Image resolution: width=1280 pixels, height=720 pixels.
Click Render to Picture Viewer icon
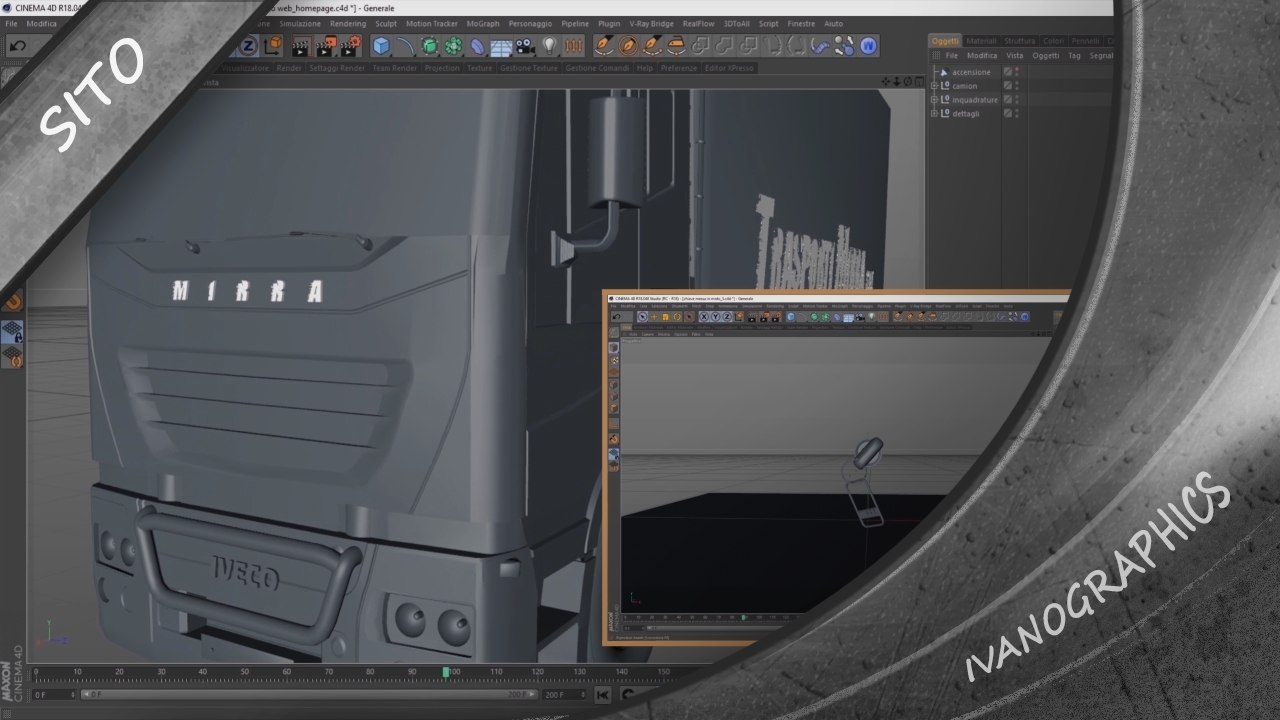pyautogui.click(x=326, y=46)
